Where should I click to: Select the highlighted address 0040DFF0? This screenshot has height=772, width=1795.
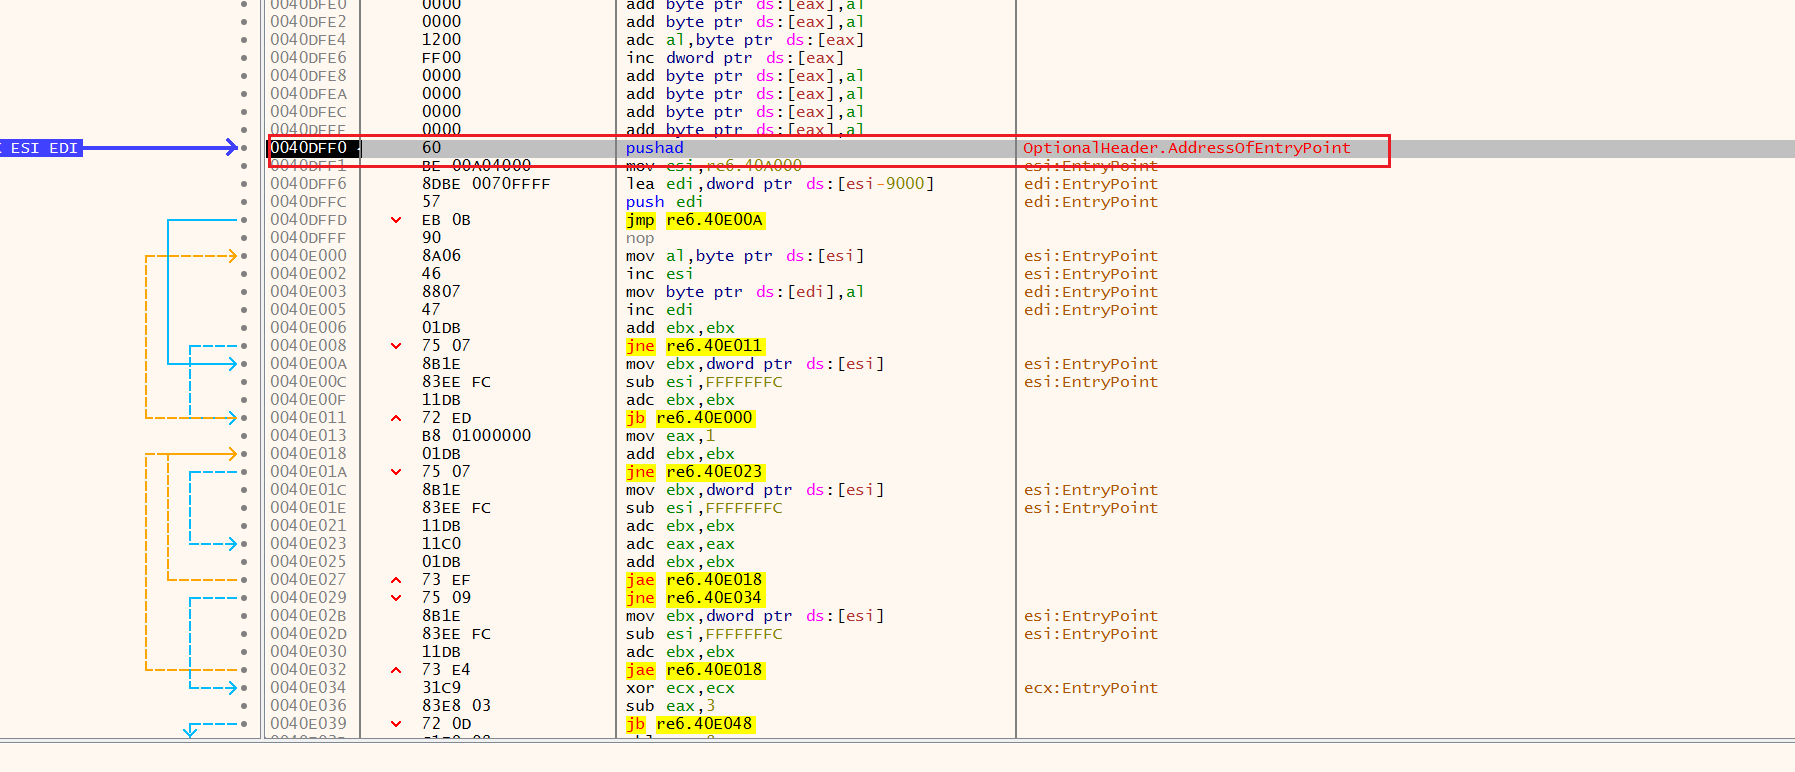(x=309, y=148)
